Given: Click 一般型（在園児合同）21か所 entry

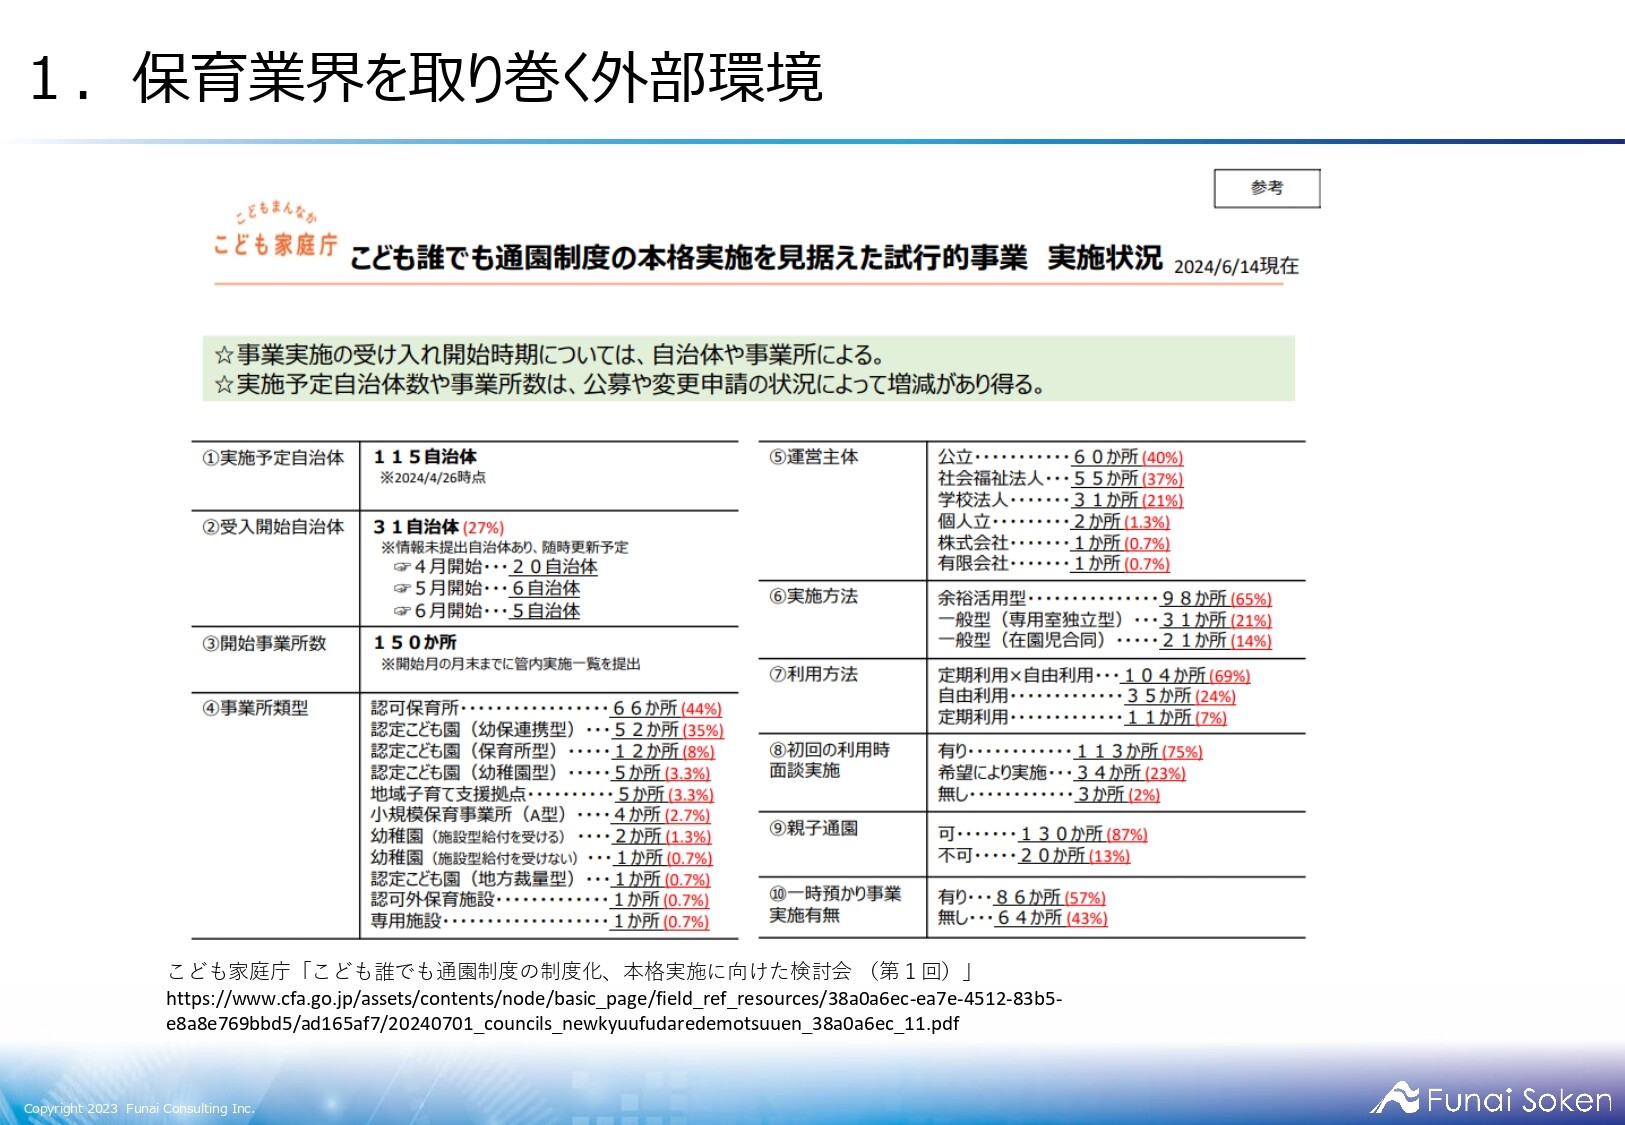Looking at the screenshot, I should tap(1104, 641).
